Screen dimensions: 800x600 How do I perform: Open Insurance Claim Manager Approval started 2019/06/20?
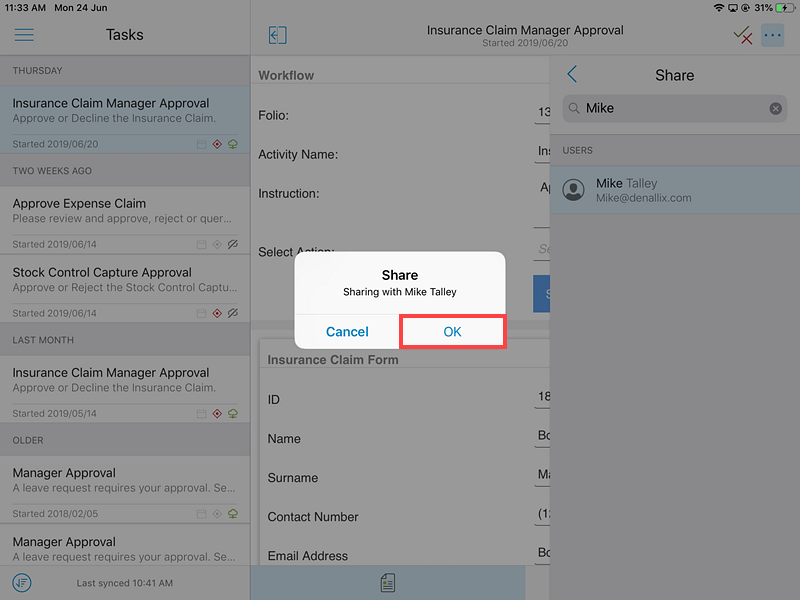point(125,119)
